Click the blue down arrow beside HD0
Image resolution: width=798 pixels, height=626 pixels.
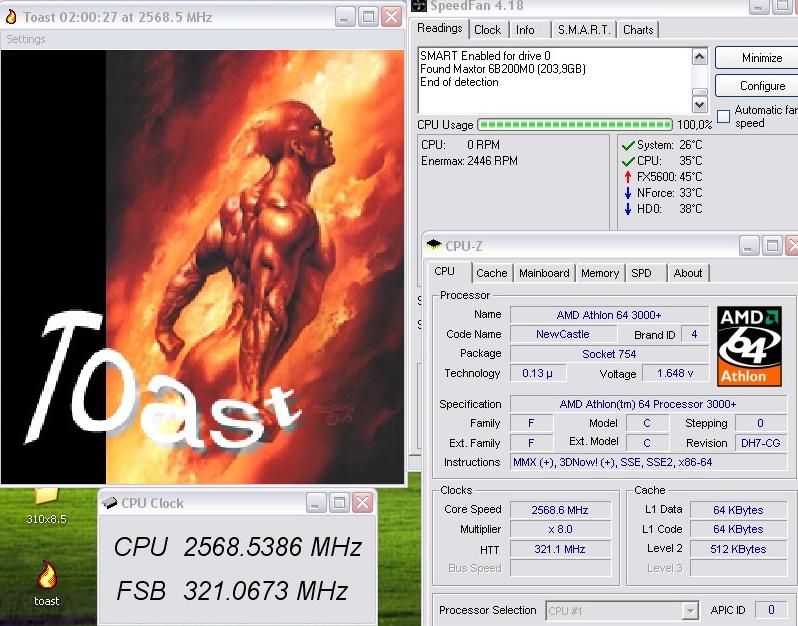[x=628, y=209]
